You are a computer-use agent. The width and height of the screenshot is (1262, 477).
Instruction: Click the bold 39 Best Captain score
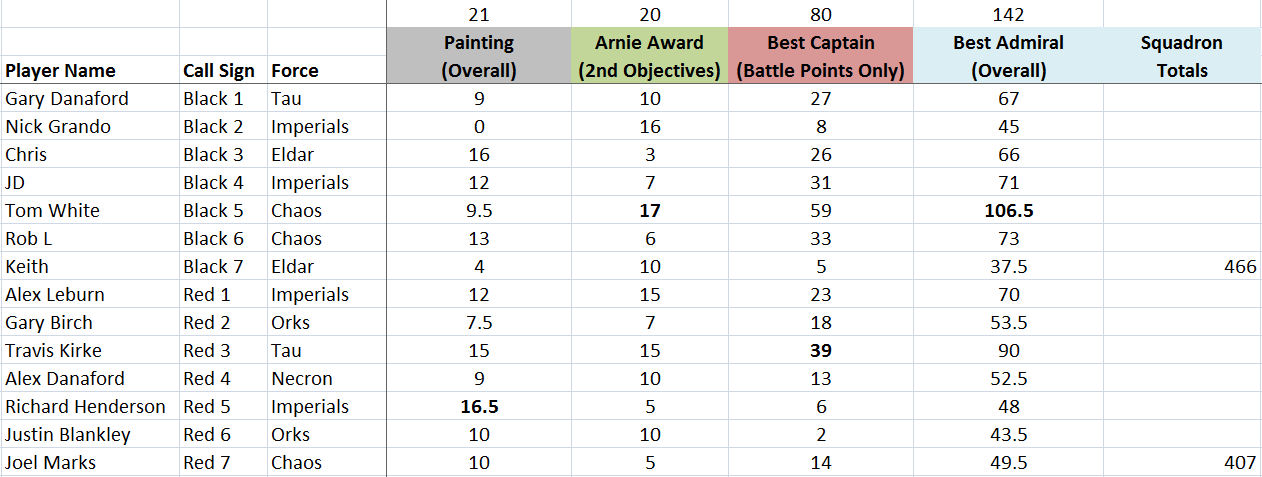tap(819, 350)
